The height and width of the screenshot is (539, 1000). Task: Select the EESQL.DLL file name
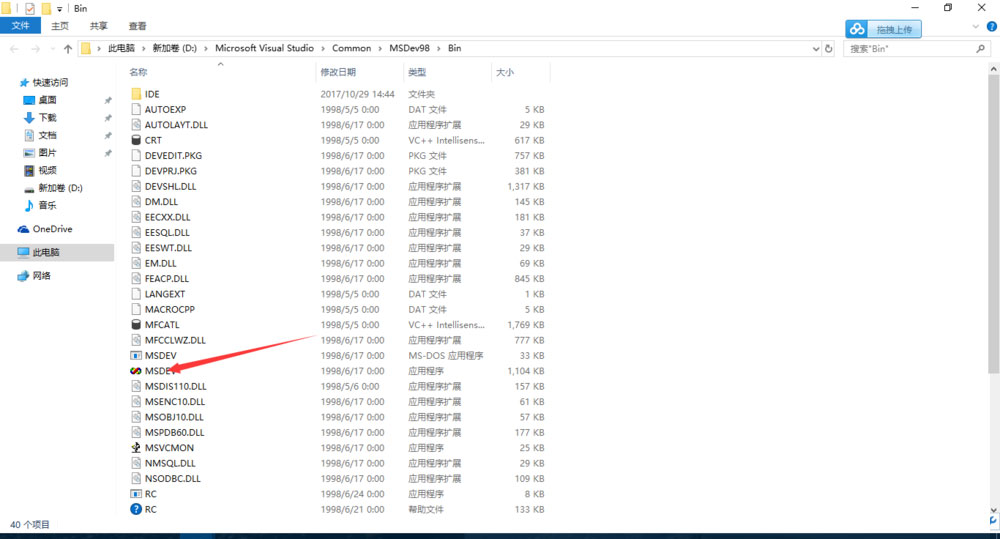[x=167, y=232]
